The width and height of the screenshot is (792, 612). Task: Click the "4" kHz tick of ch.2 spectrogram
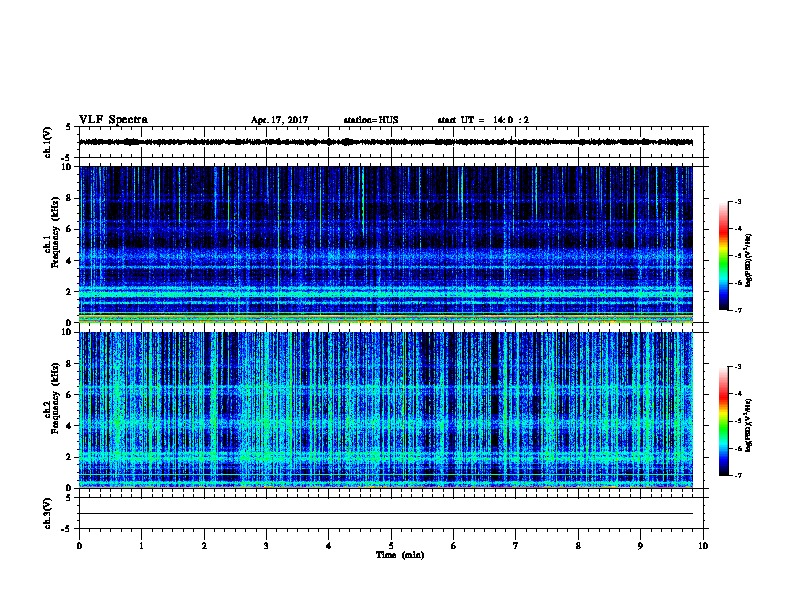(69, 426)
